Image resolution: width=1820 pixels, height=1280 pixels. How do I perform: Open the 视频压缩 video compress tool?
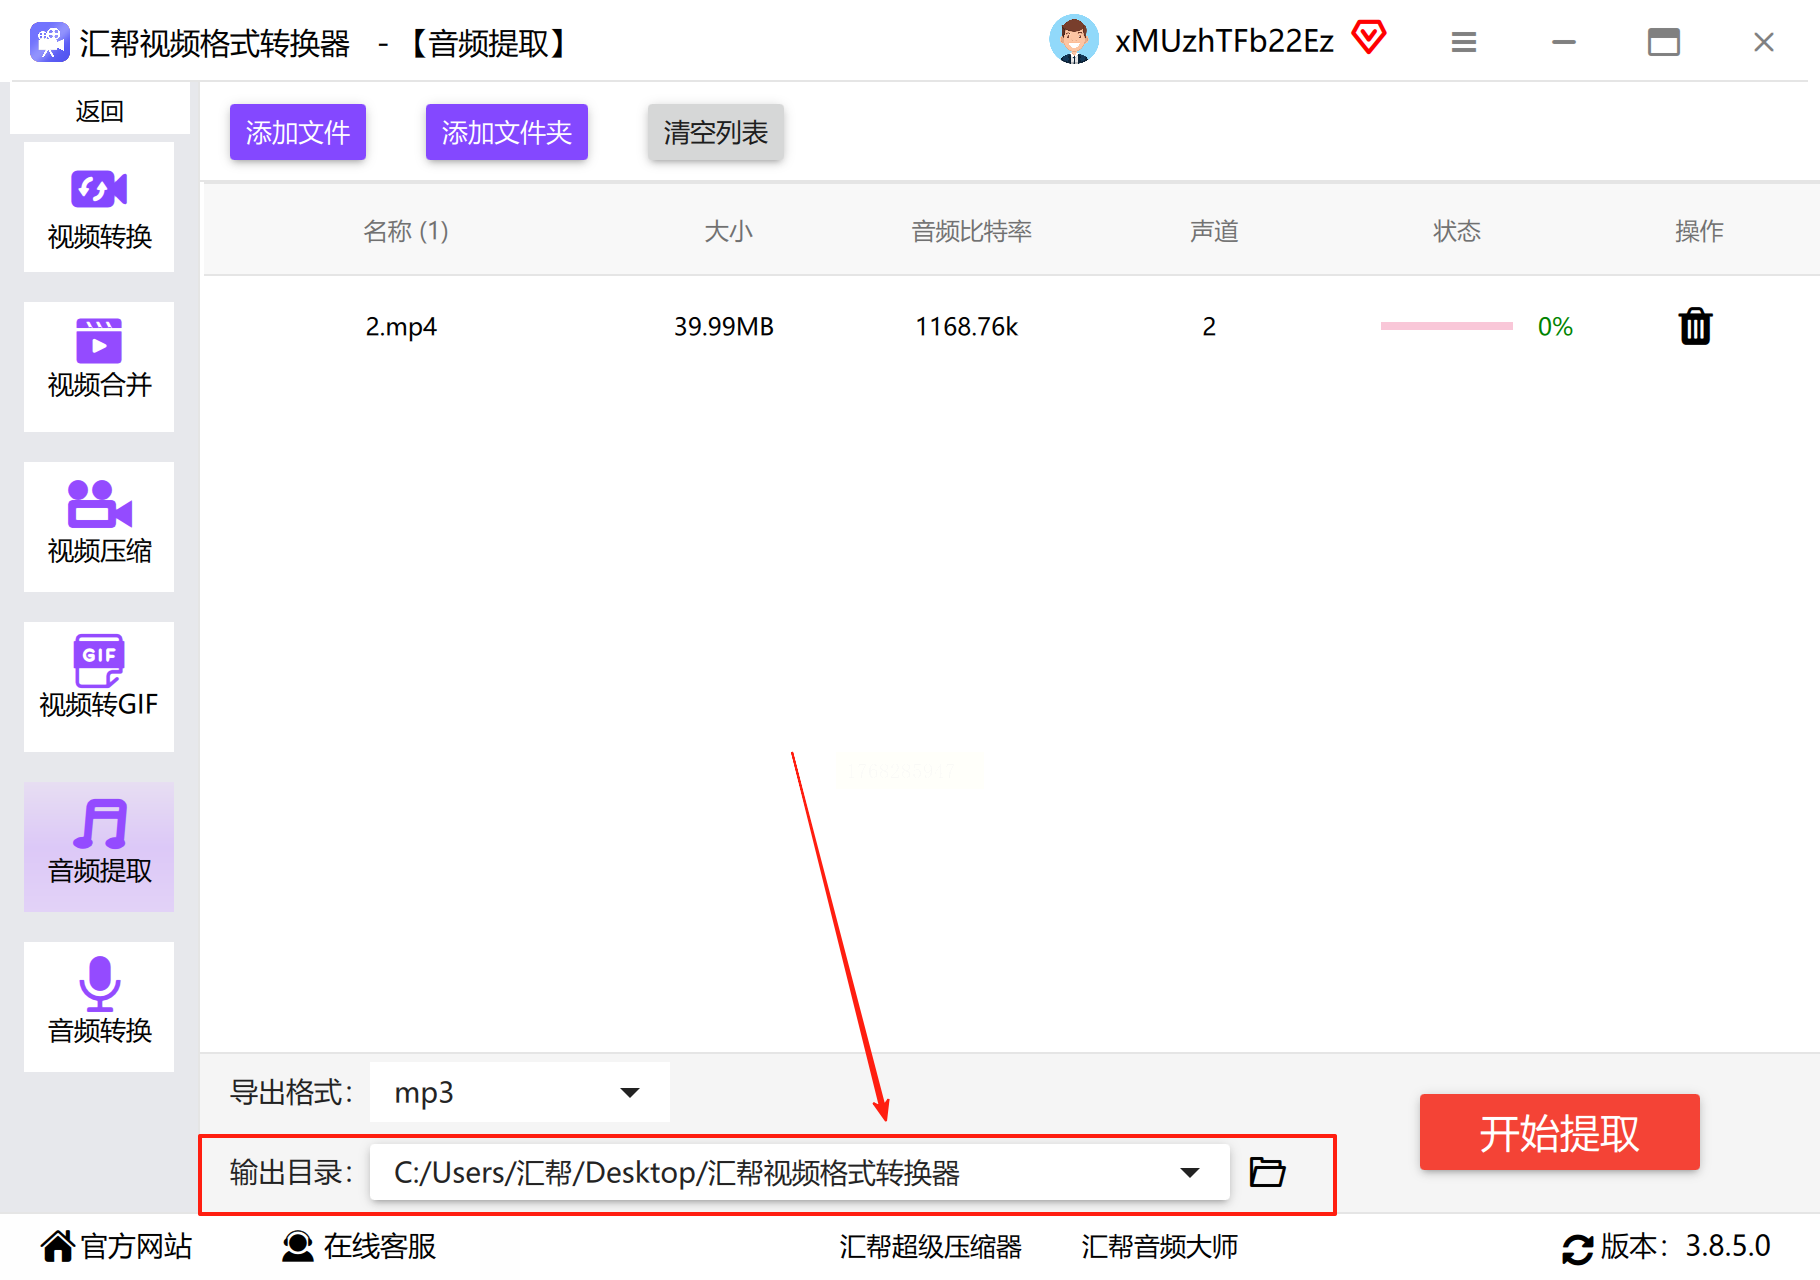coord(99,527)
